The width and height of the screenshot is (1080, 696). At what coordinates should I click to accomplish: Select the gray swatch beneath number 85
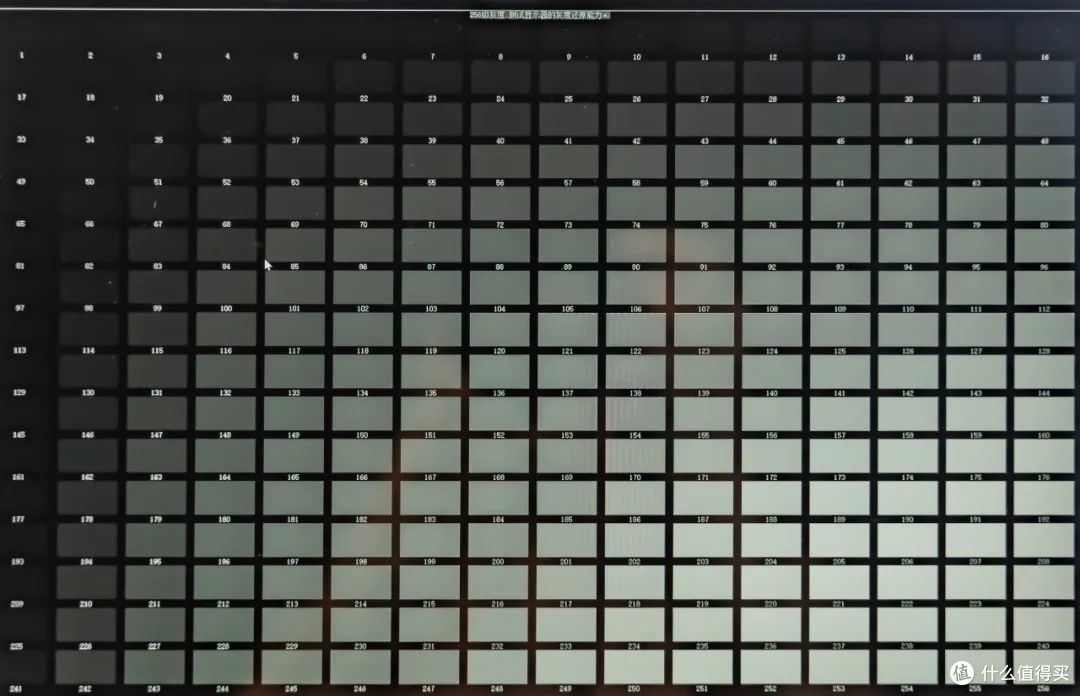(x=294, y=288)
